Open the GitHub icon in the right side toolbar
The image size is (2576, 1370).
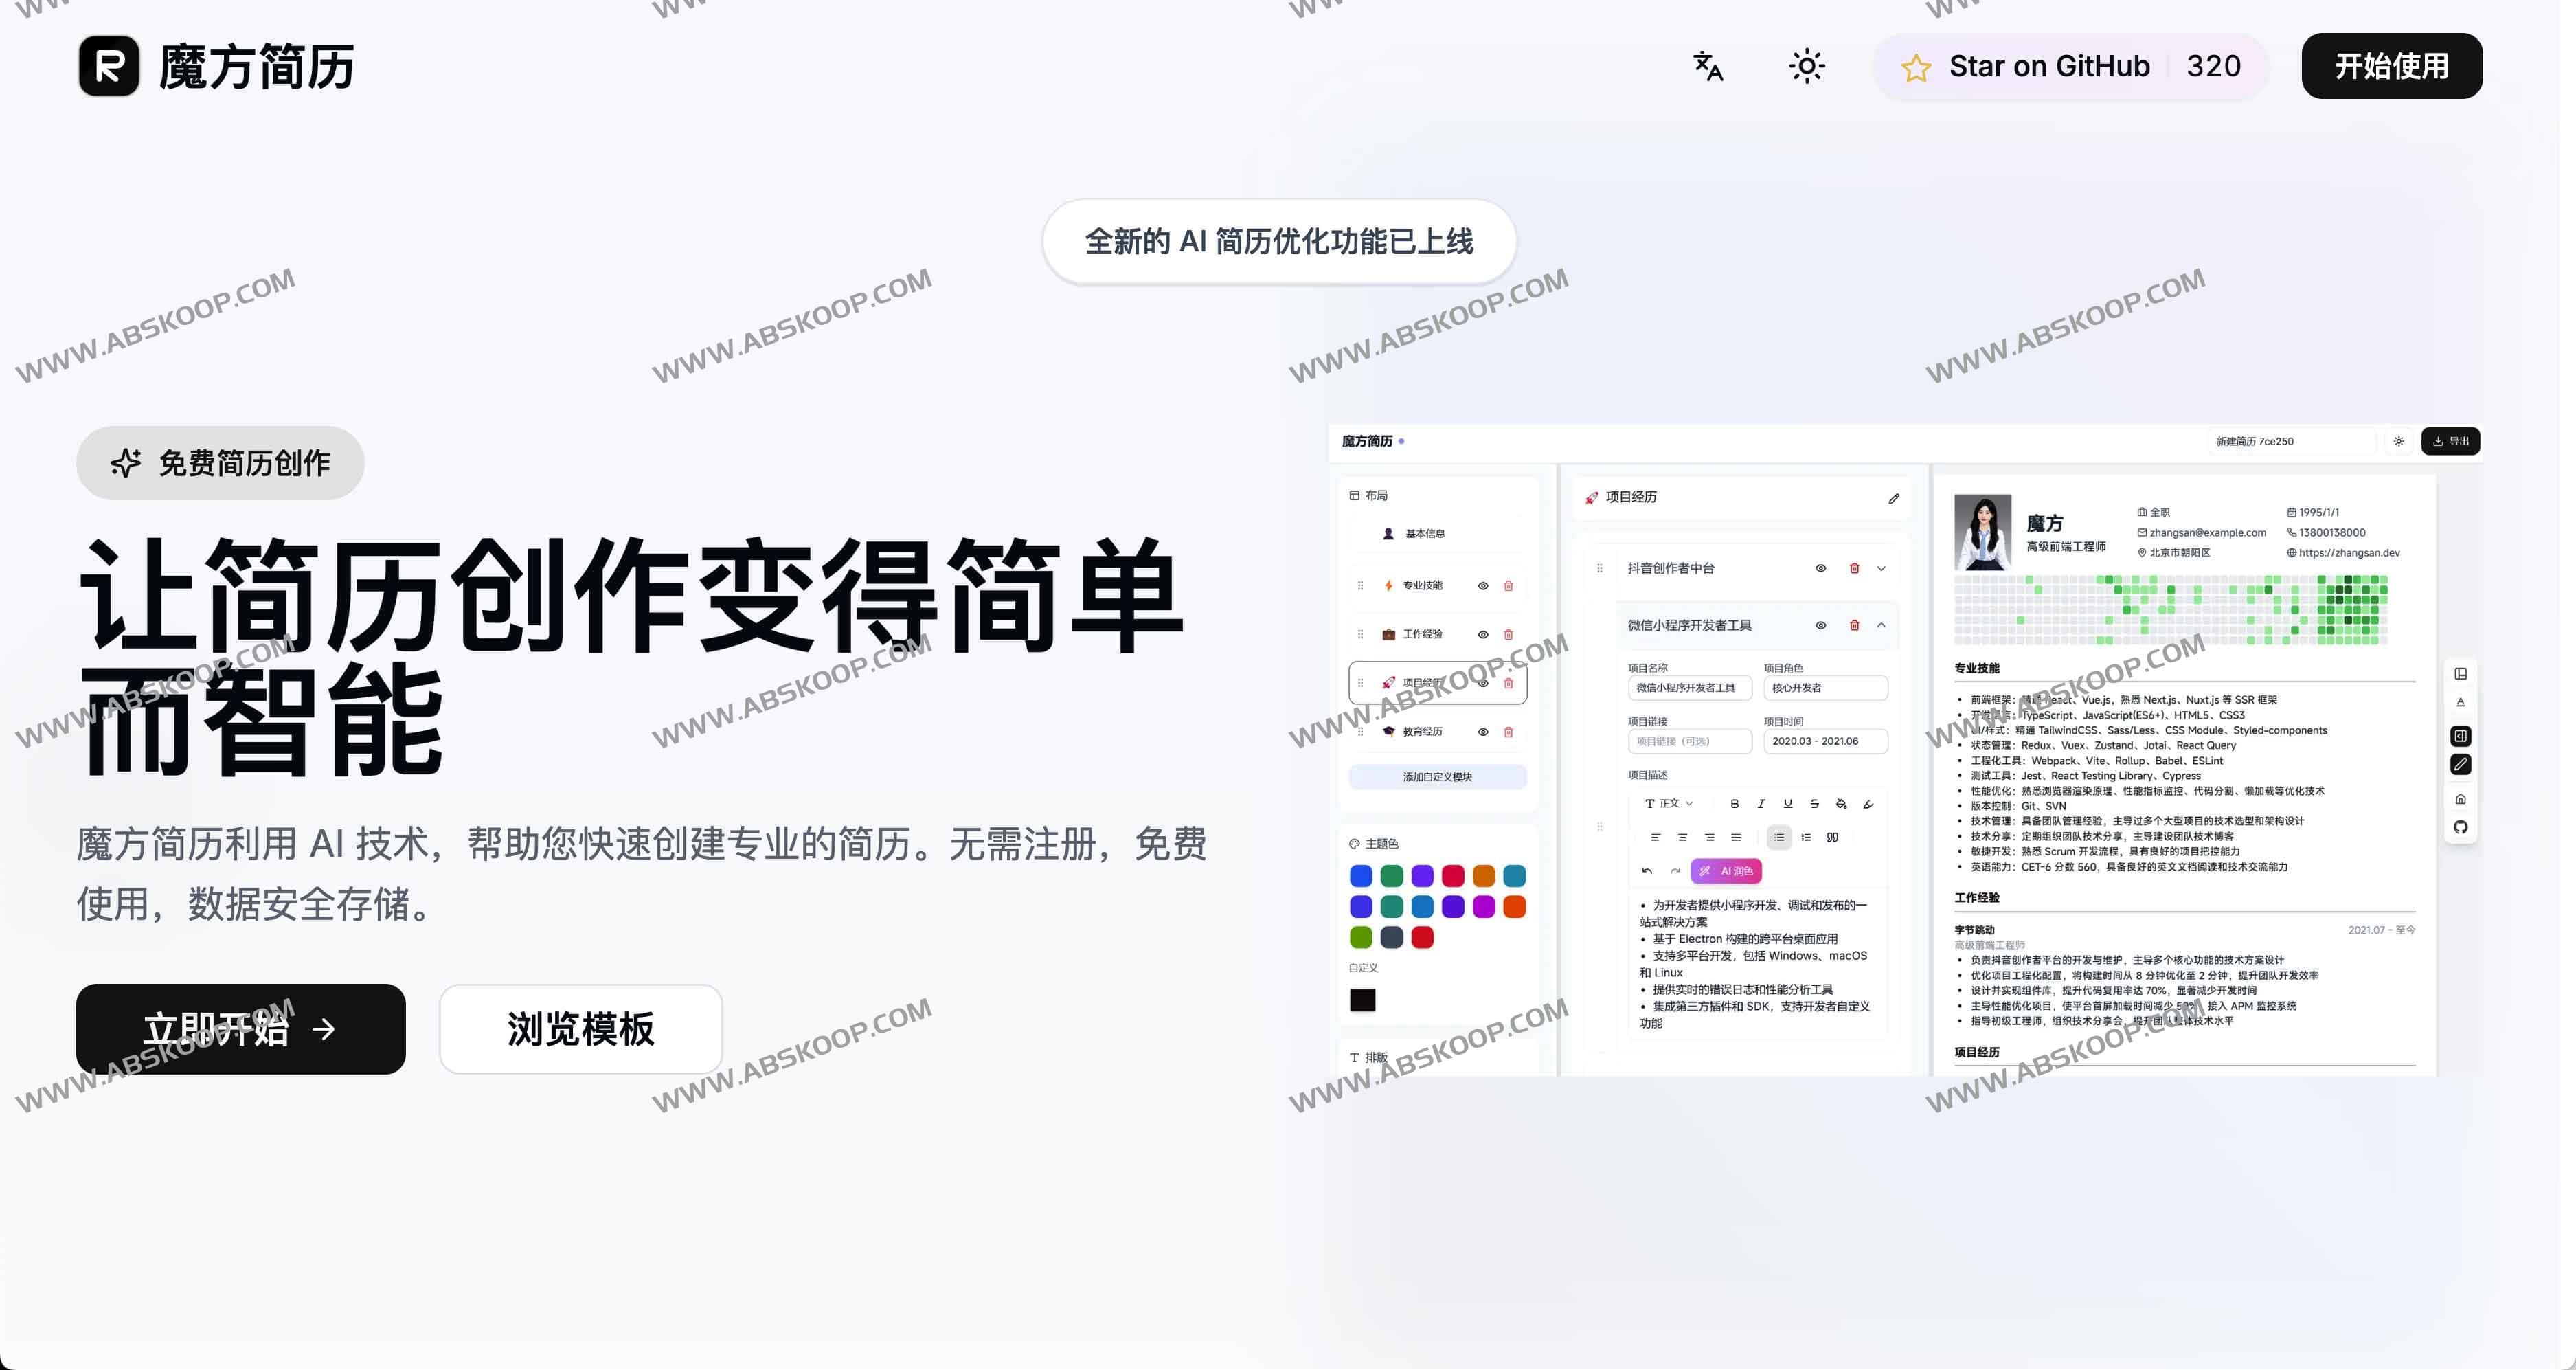click(2462, 826)
